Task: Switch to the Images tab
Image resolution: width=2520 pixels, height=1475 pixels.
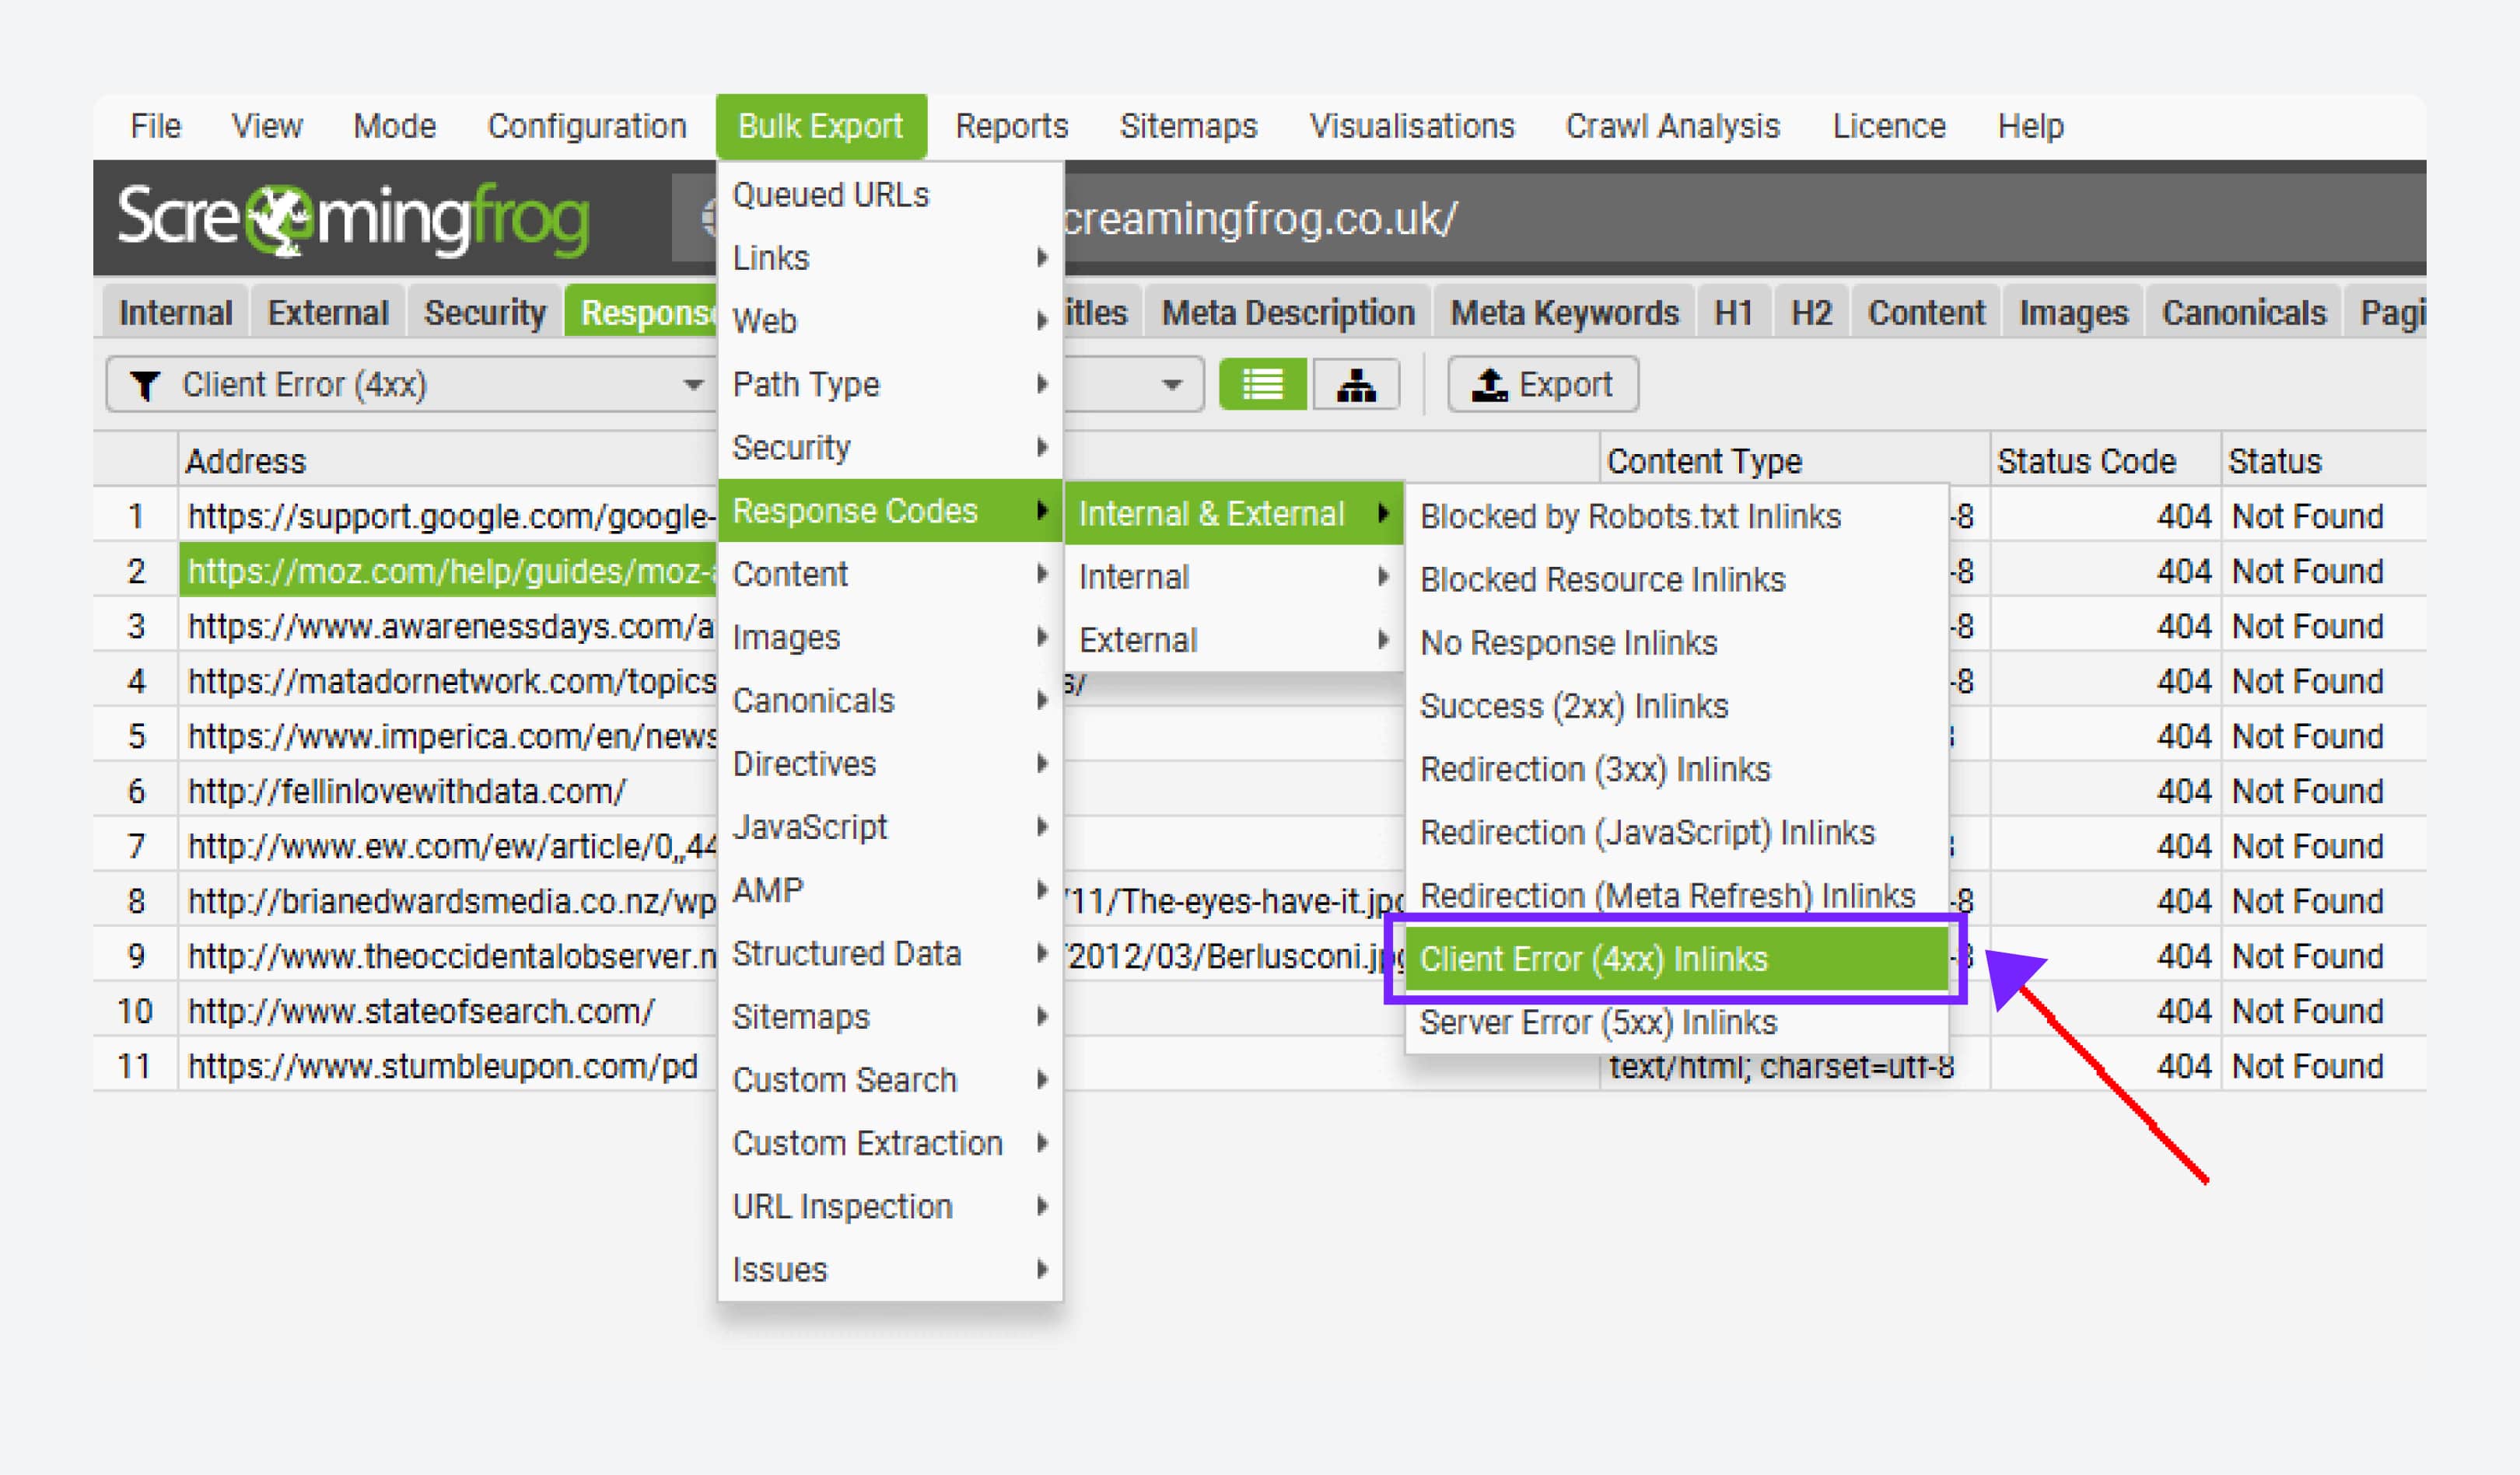Action: point(2073,312)
